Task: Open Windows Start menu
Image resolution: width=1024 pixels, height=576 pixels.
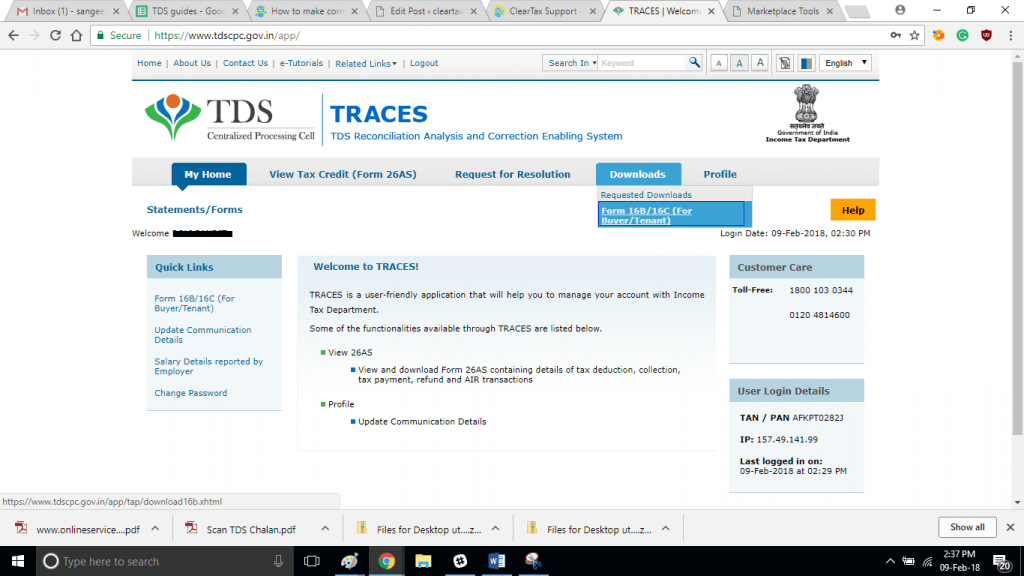Action: (18, 561)
